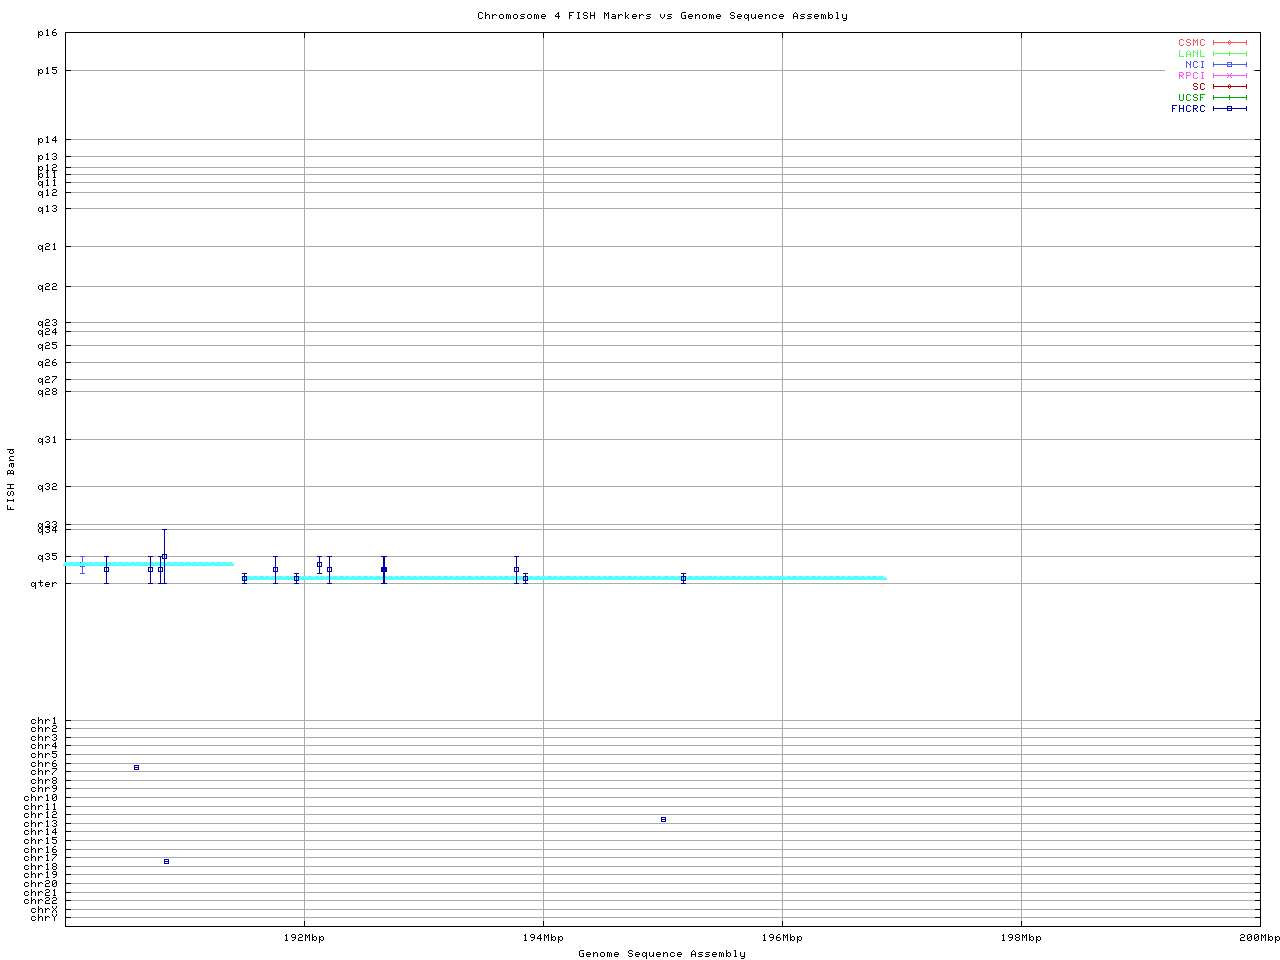Click the q13 band label
This screenshot has width=1280, height=960.
point(48,209)
